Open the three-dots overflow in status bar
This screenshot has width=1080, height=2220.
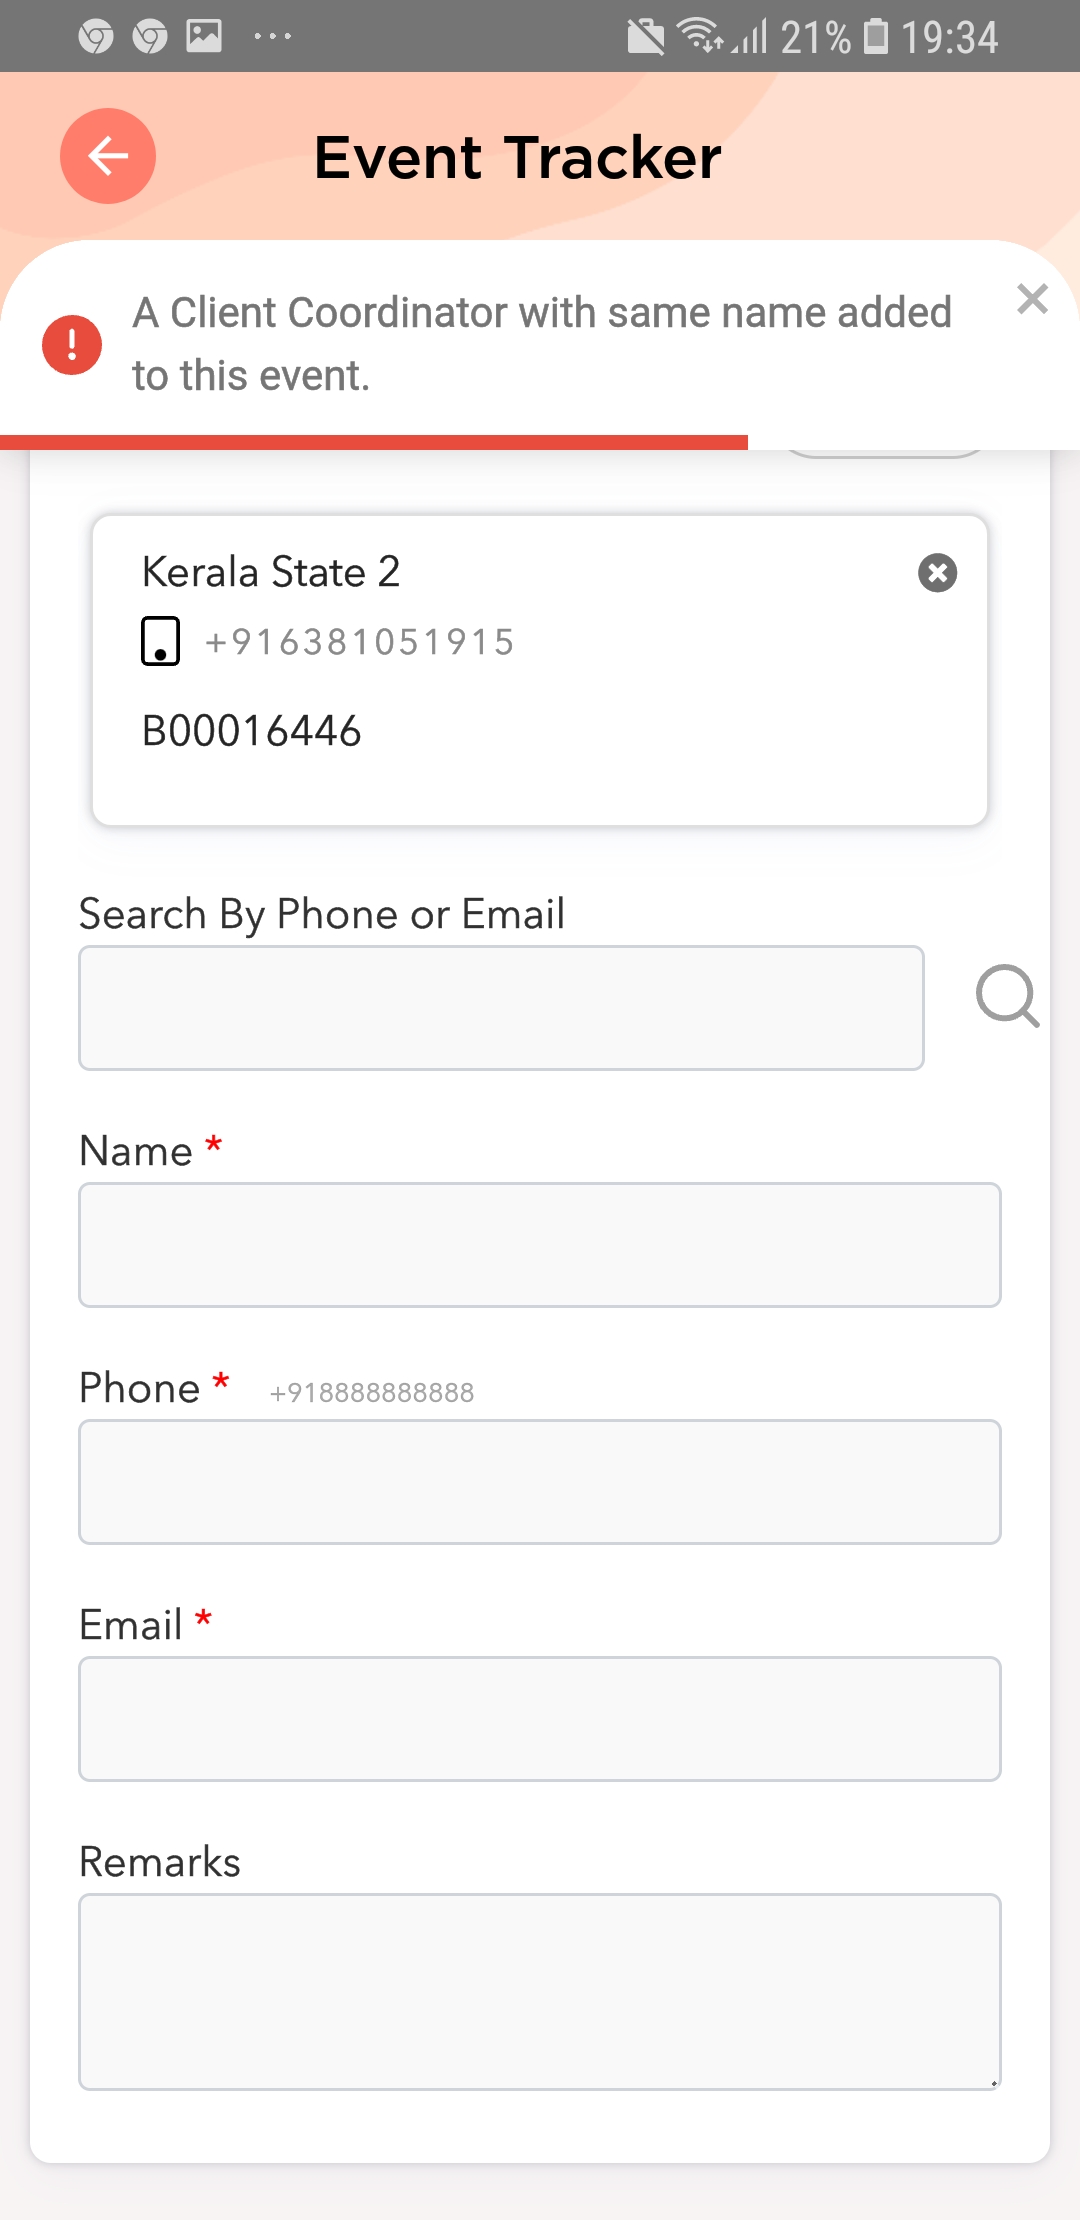click(x=272, y=37)
